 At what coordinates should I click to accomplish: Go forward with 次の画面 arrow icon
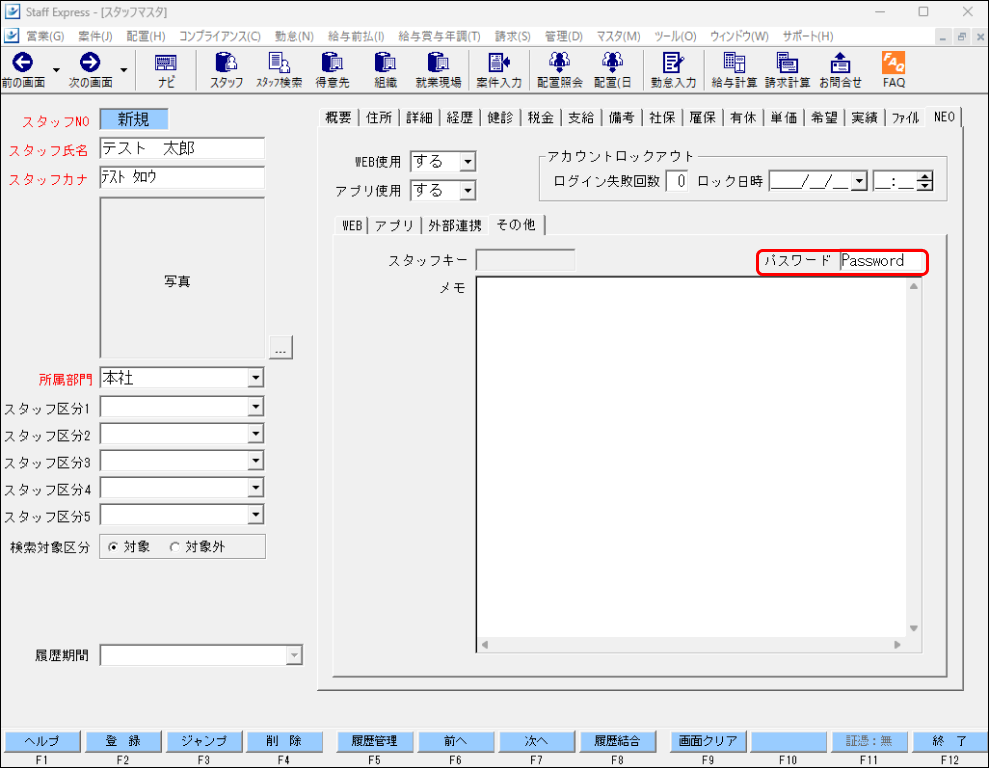pos(90,62)
